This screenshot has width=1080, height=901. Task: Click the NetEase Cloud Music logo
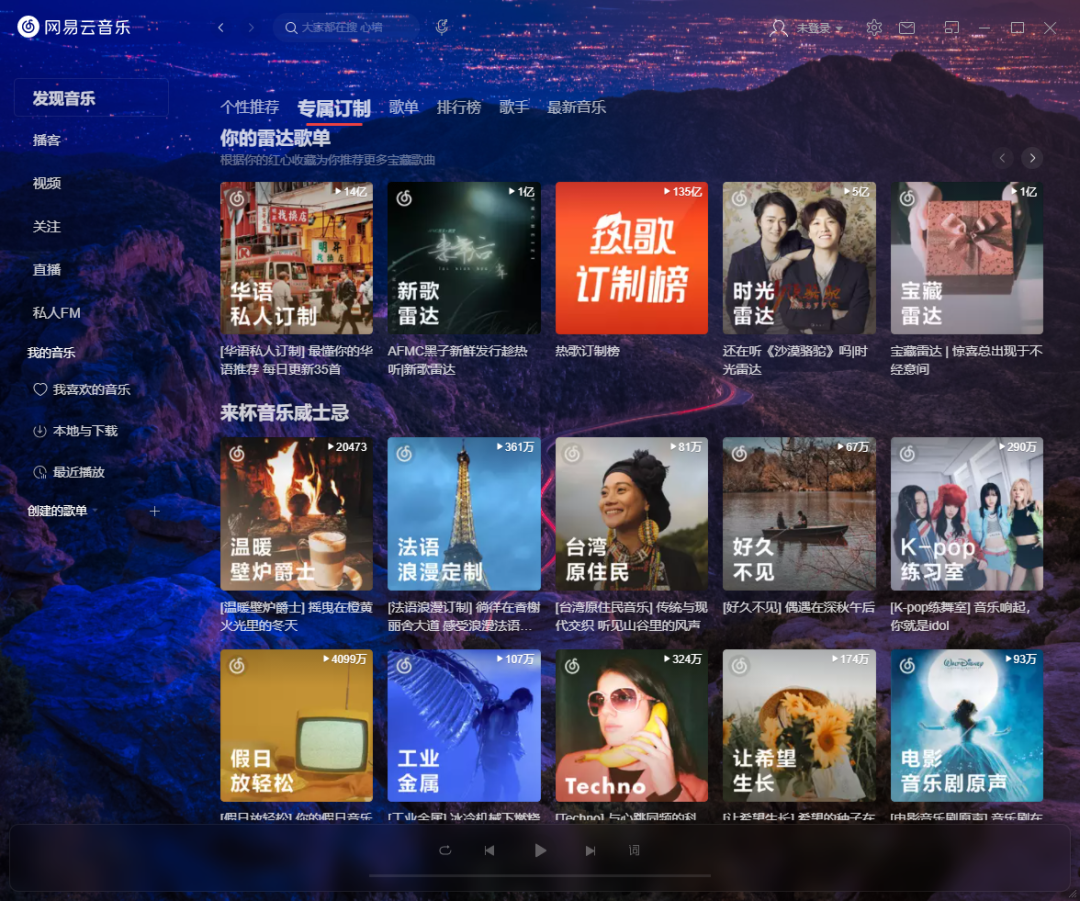tap(74, 27)
